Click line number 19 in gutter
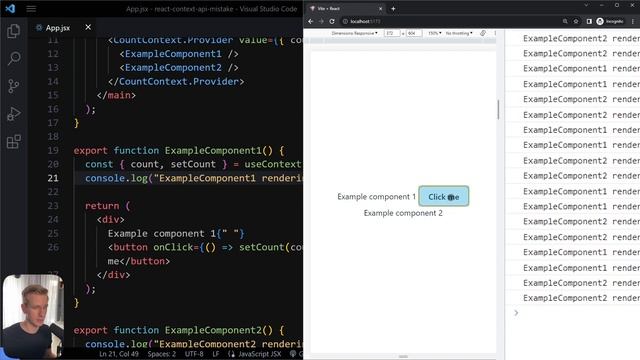640x360 pixels. (53, 150)
